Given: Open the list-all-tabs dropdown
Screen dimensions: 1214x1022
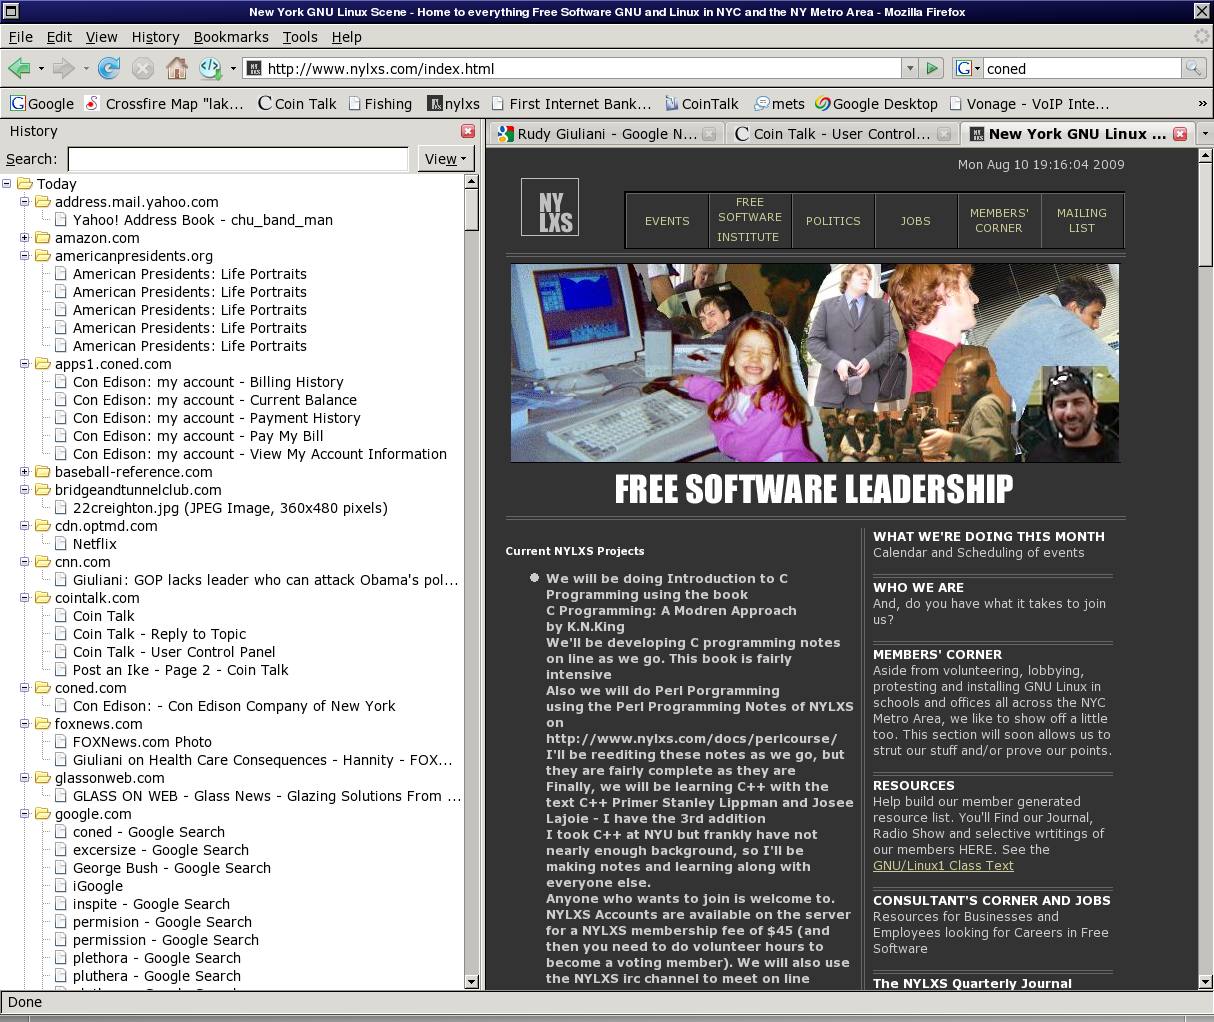Looking at the screenshot, I should click(1204, 134).
